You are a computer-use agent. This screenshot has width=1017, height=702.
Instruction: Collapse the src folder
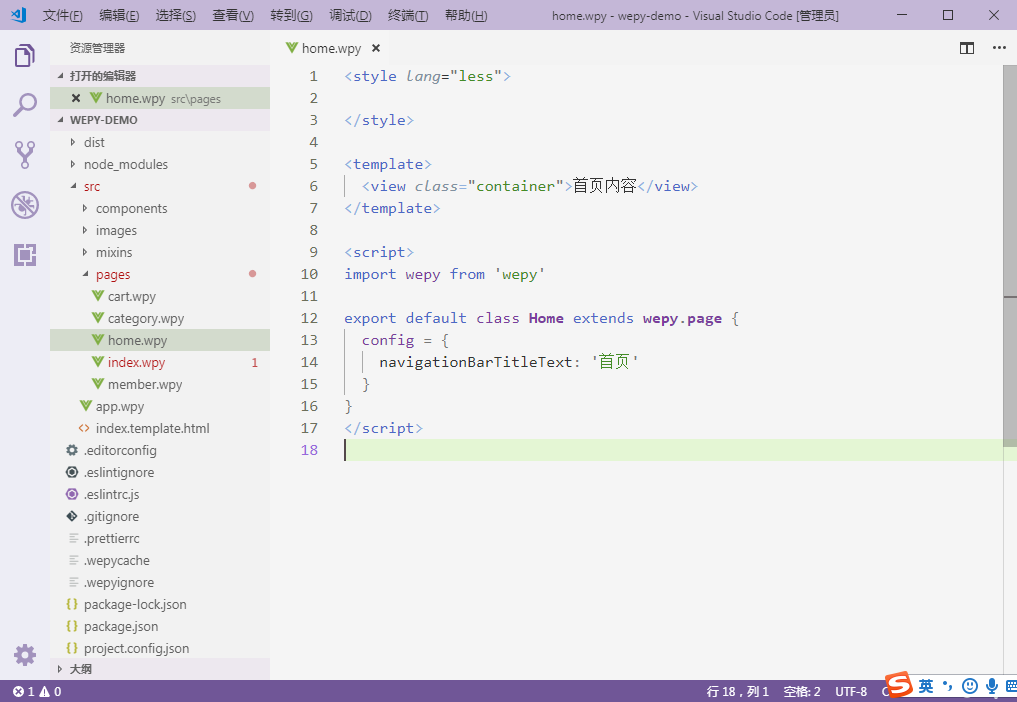[x=160, y=186]
